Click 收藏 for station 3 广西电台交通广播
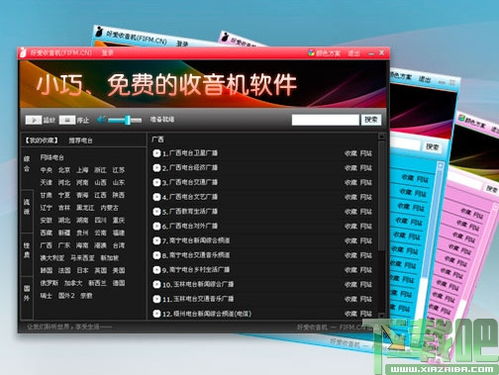 (x=351, y=182)
